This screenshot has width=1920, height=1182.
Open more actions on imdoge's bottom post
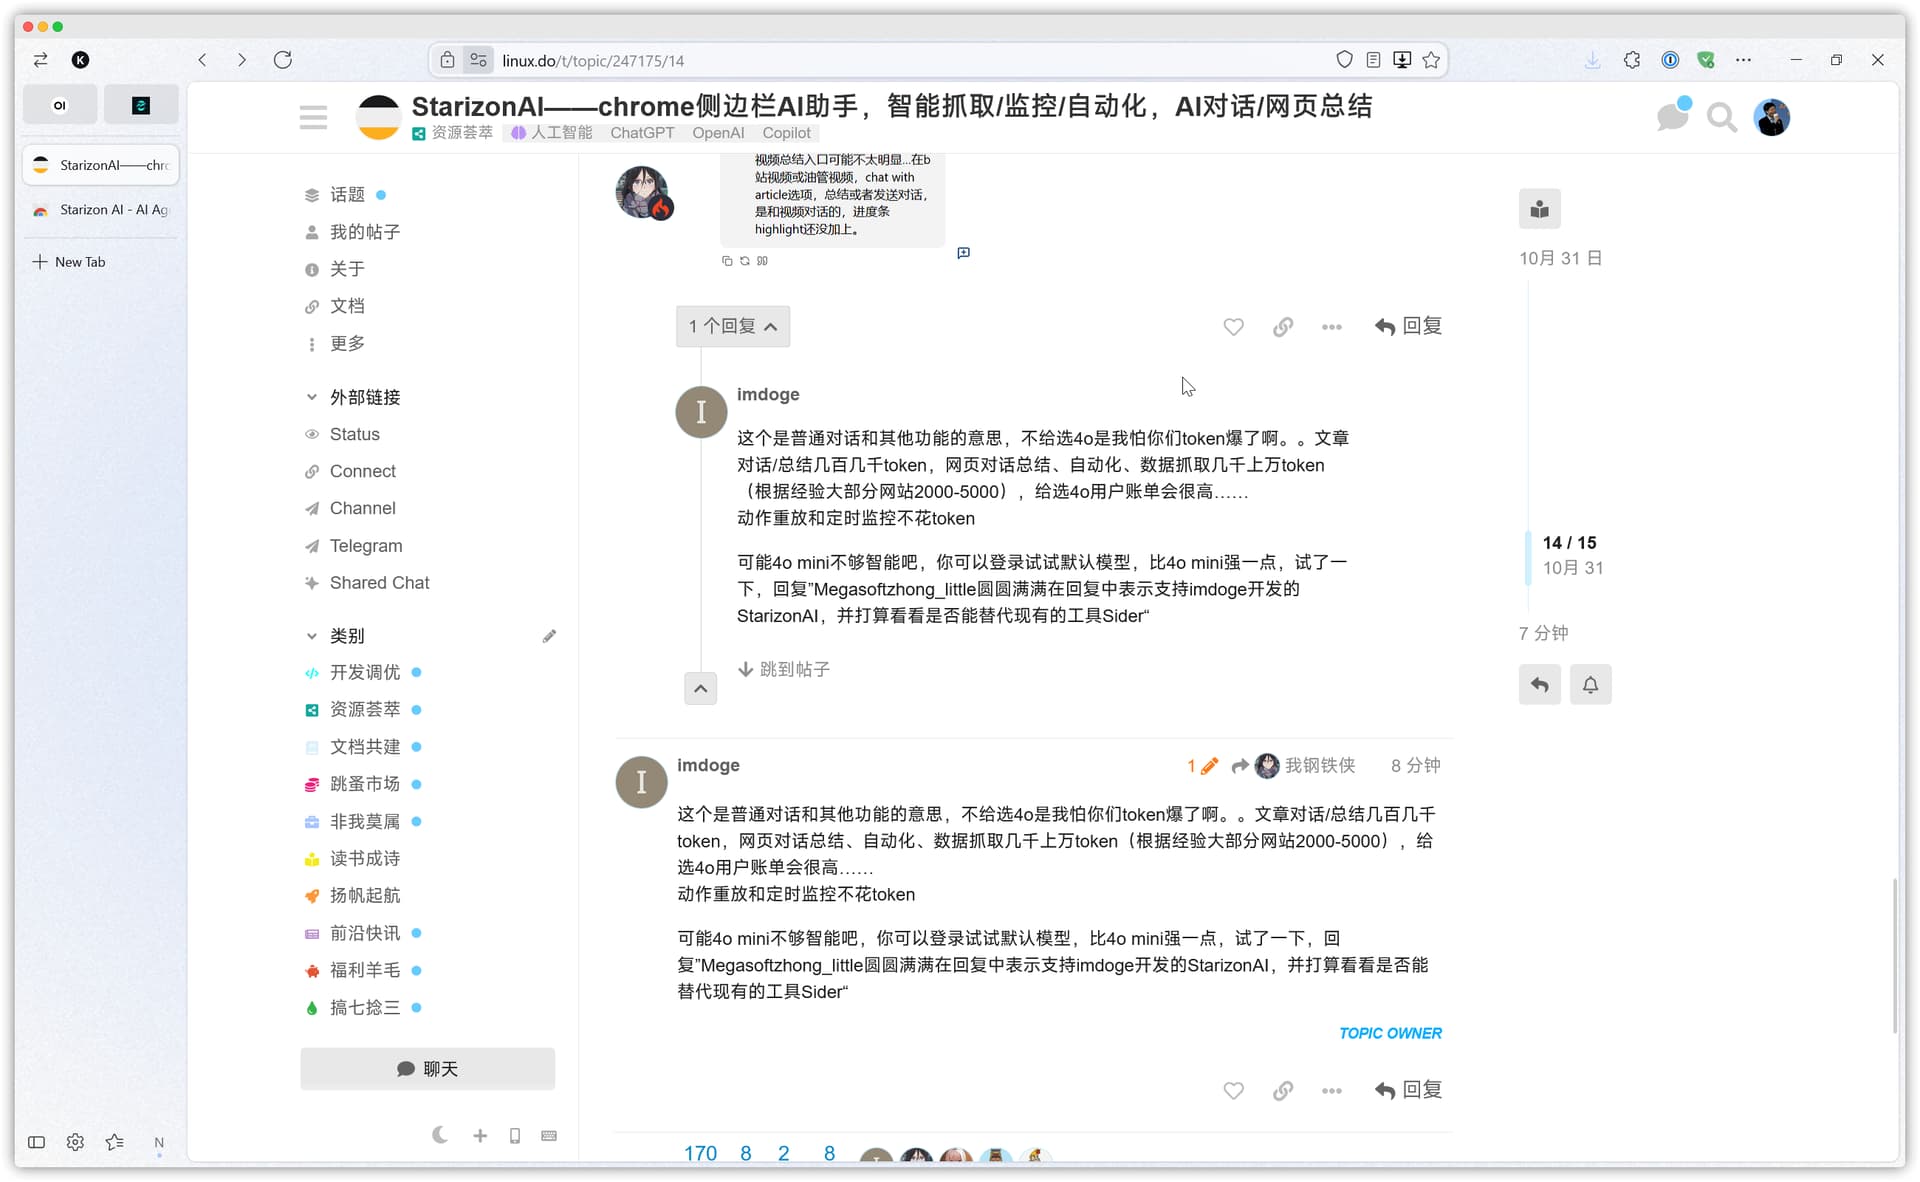click(1331, 1091)
